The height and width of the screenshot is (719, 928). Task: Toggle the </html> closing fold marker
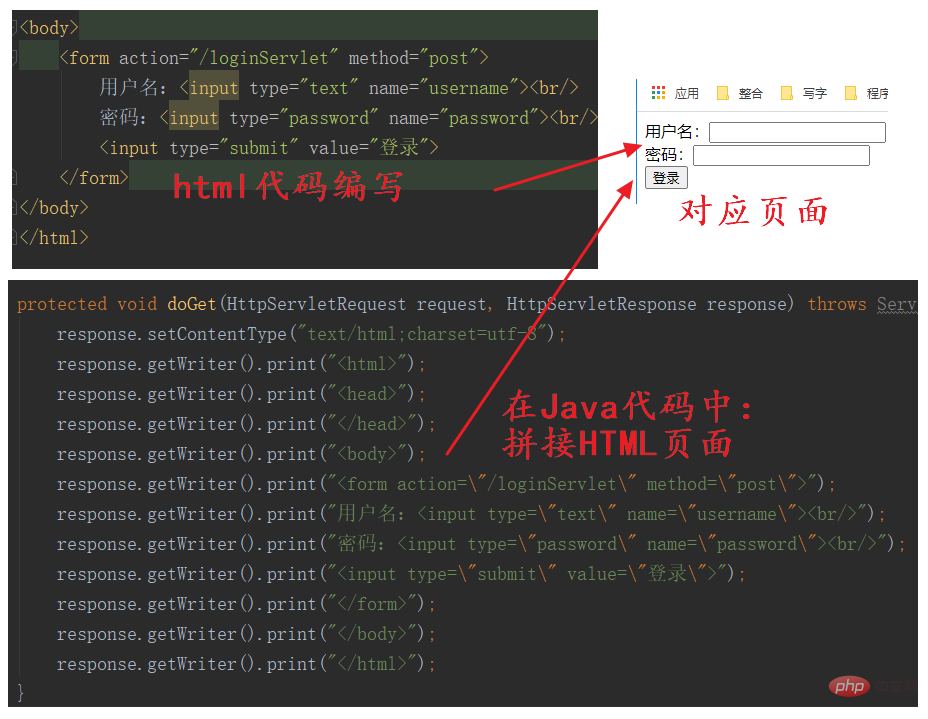click(15, 237)
